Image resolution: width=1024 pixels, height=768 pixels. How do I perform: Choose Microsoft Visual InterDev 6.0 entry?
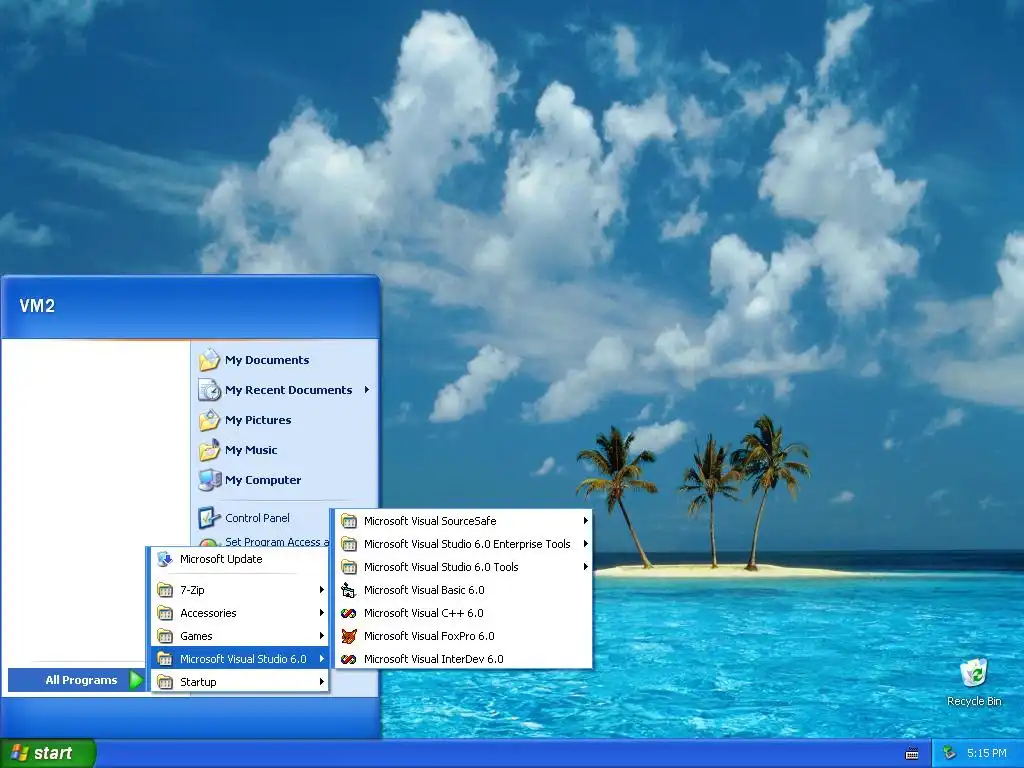(x=463, y=659)
